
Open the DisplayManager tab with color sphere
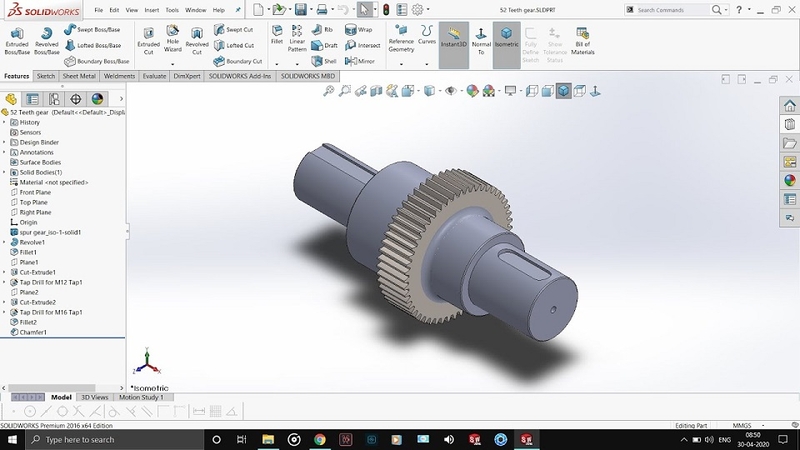[x=97, y=99]
